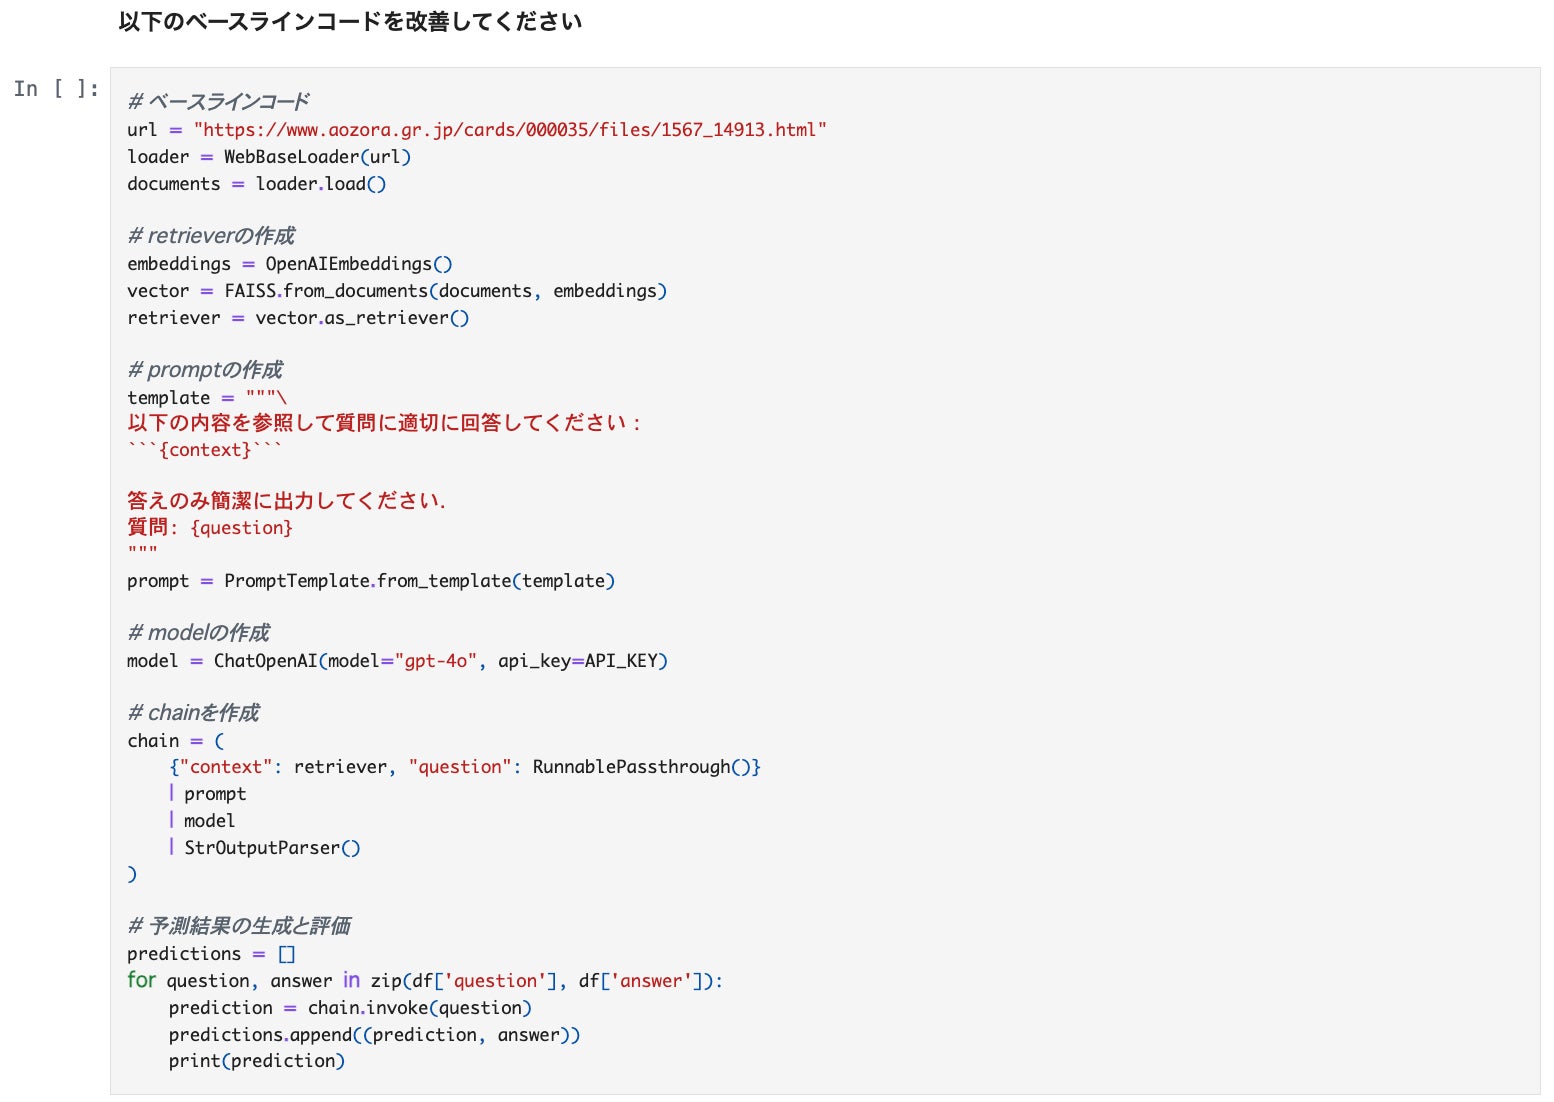
Task: Place cursor on WebBaseLoader(url) call
Action: coord(317,157)
